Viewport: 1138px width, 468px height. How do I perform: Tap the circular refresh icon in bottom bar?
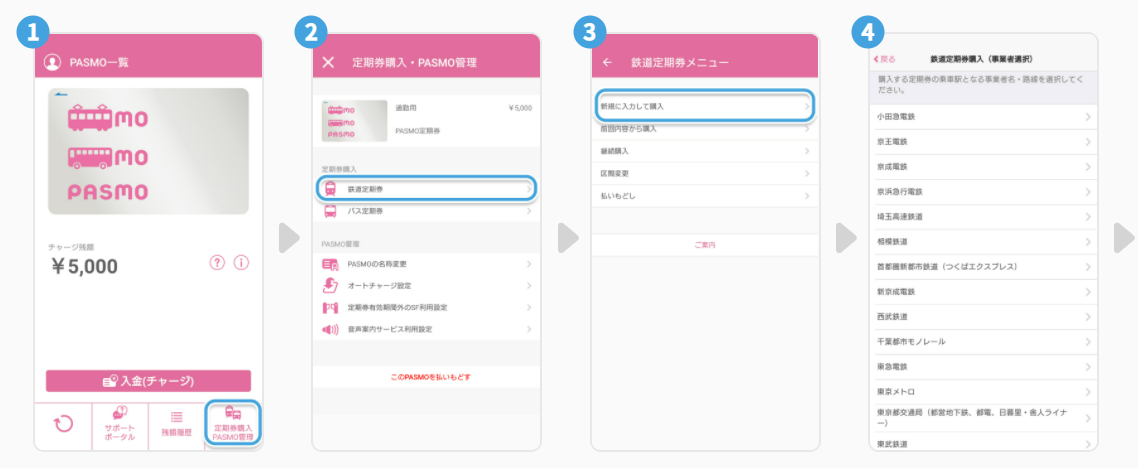(x=64, y=424)
